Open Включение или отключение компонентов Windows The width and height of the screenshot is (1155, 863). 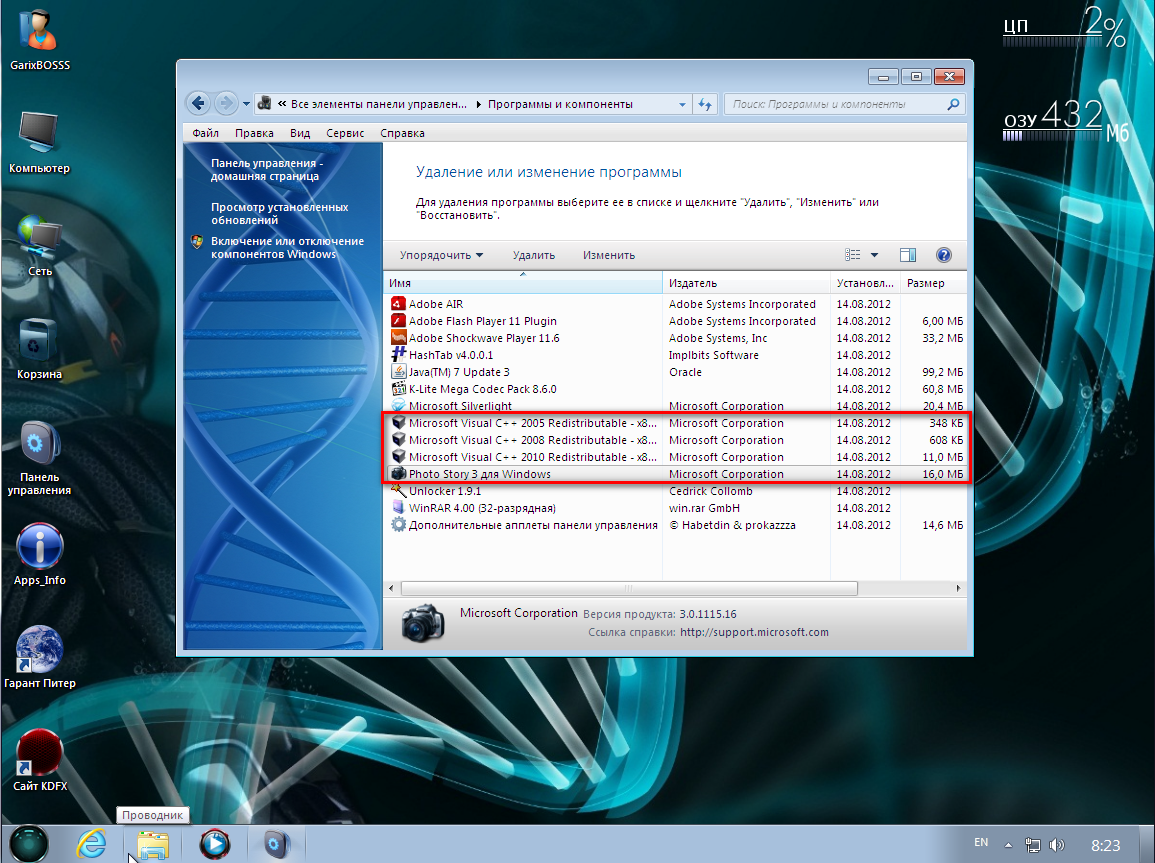pos(287,247)
